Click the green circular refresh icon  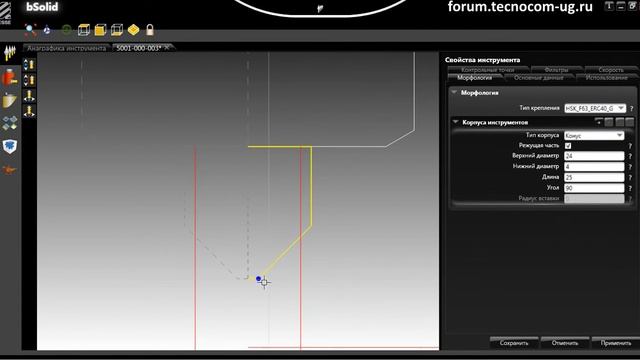pos(66,30)
